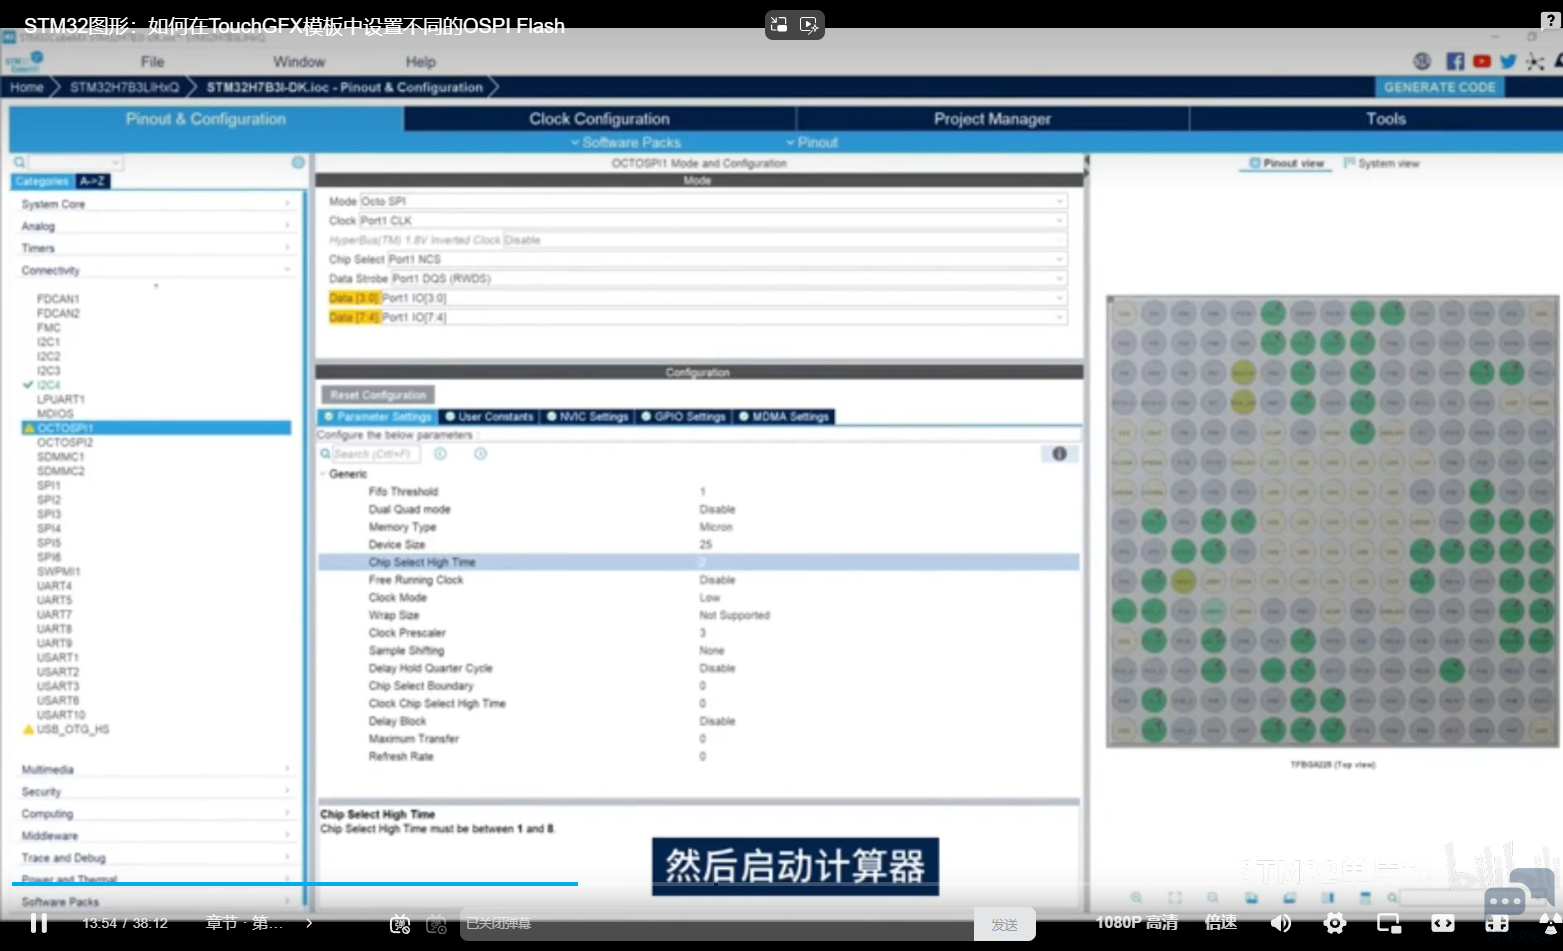
Task: Open ST YouTube channel icon
Action: [1482, 61]
